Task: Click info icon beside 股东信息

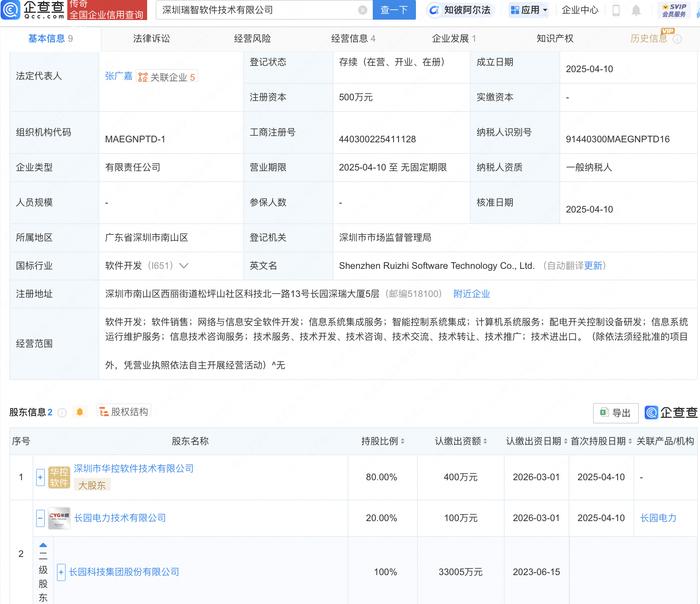Action: pos(62,412)
